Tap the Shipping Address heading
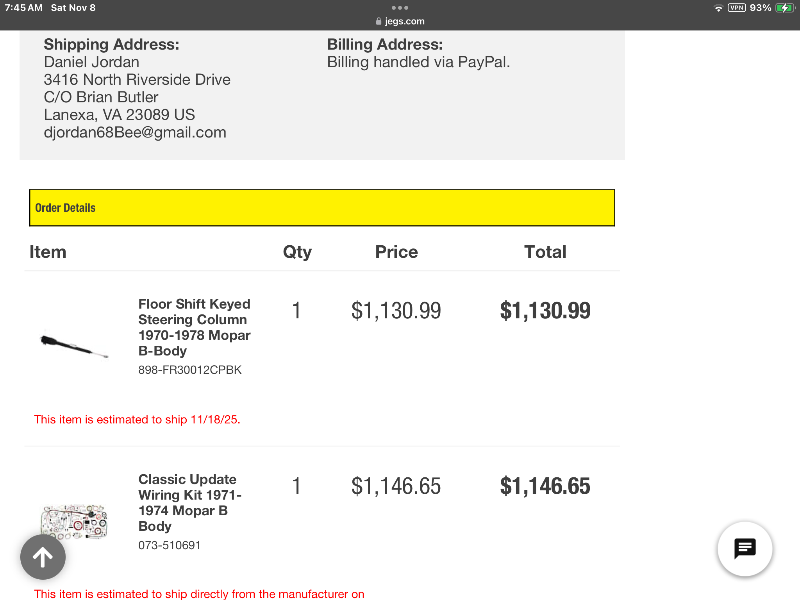 pyautogui.click(x=111, y=45)
